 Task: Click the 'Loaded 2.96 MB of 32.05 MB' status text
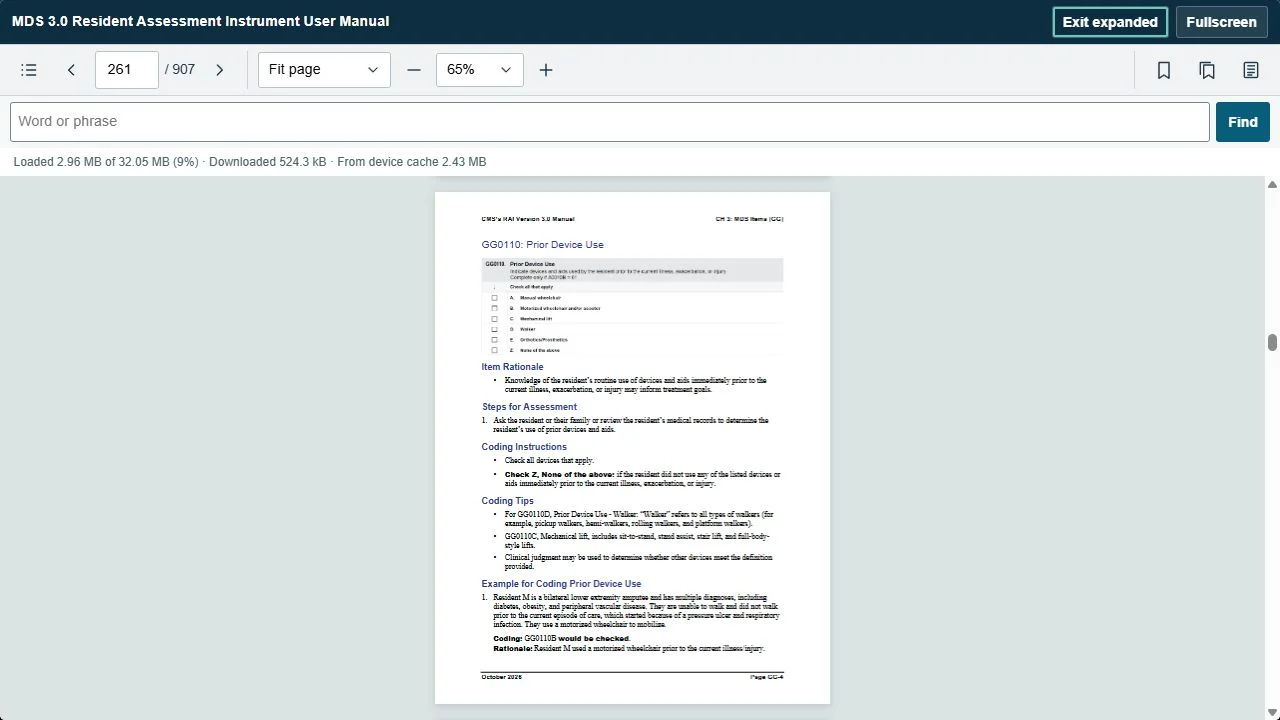(x=106, y=162)
